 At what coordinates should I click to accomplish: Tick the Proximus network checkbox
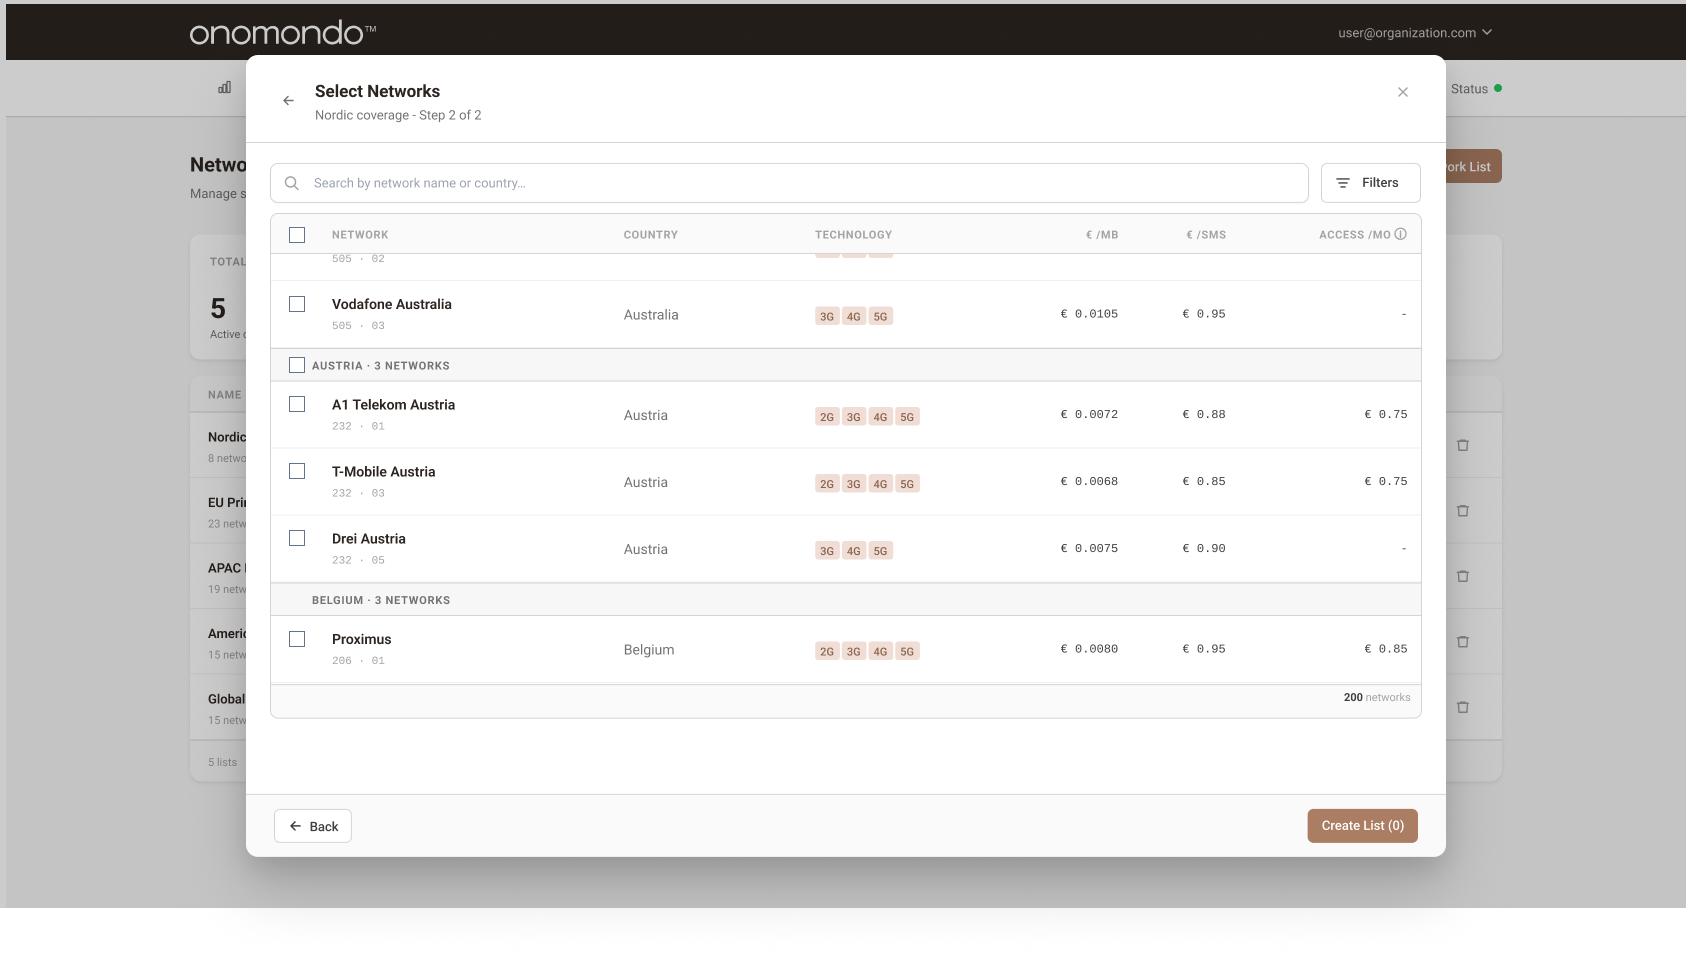pos(297,638)
